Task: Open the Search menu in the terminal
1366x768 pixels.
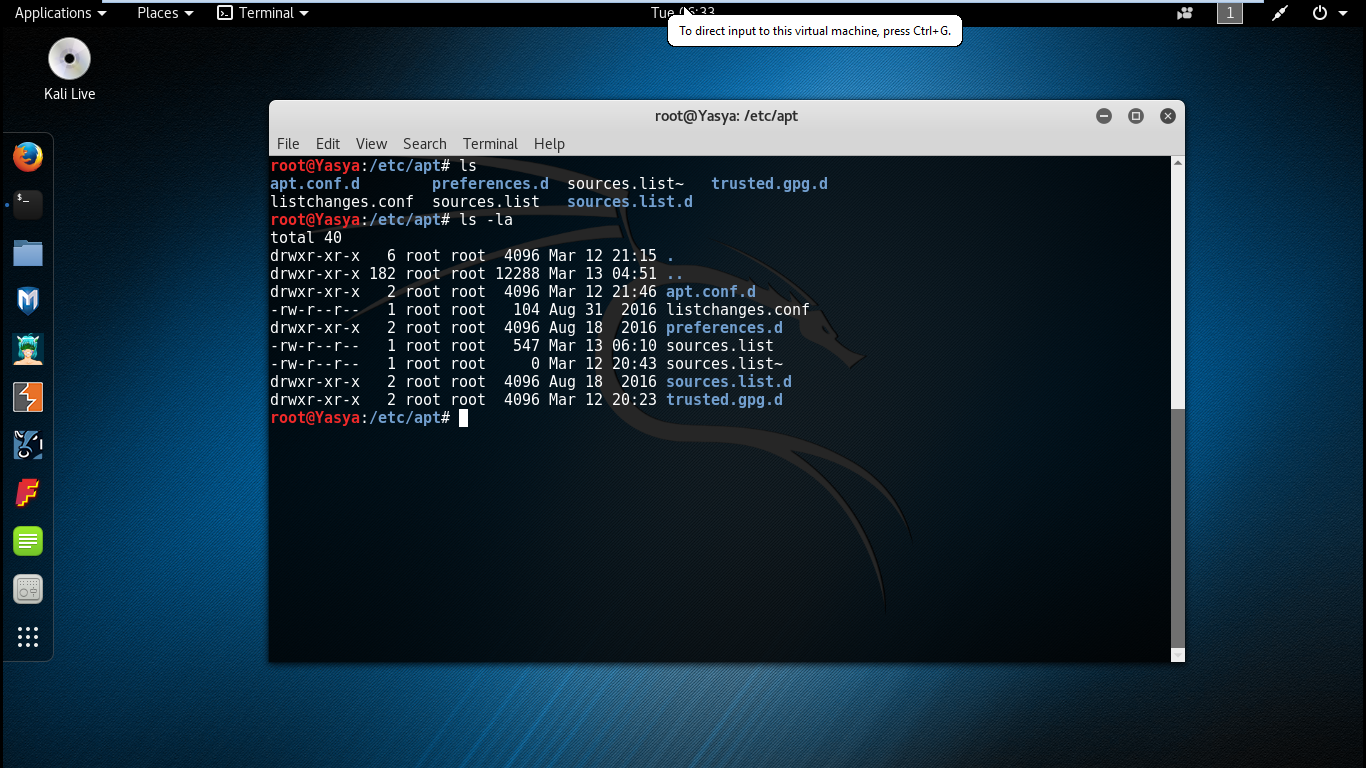Action: (425, 144)
